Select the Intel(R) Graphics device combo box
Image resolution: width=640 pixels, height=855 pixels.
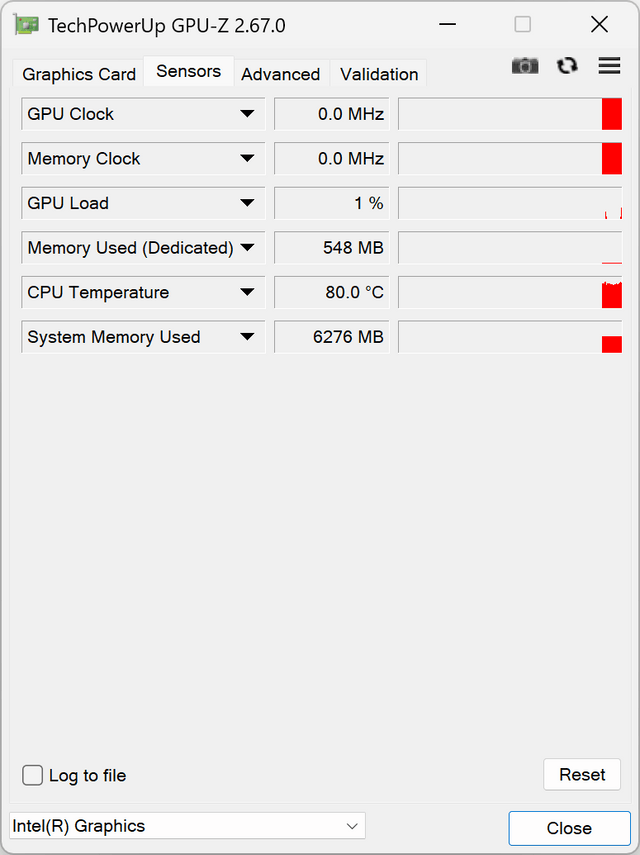pos(187,826)
